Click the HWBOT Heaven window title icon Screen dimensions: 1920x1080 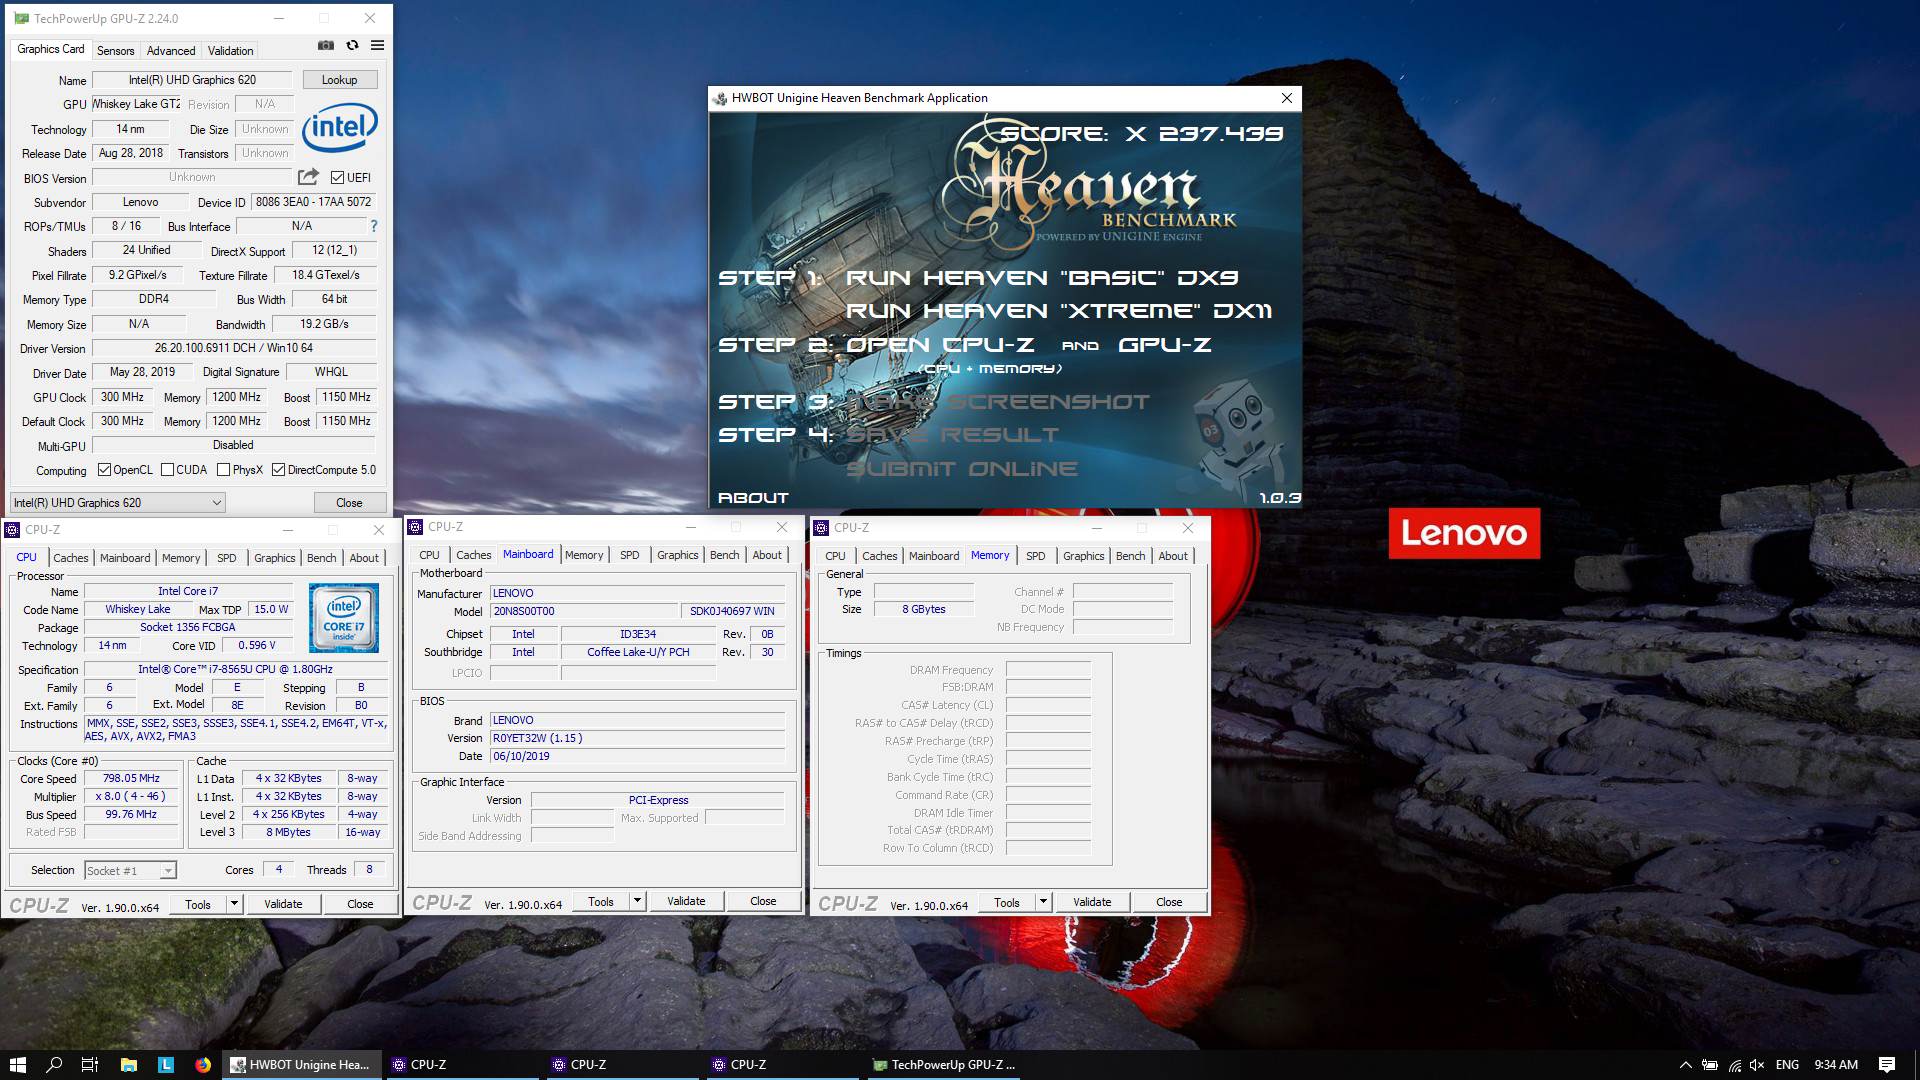[720, 98]
